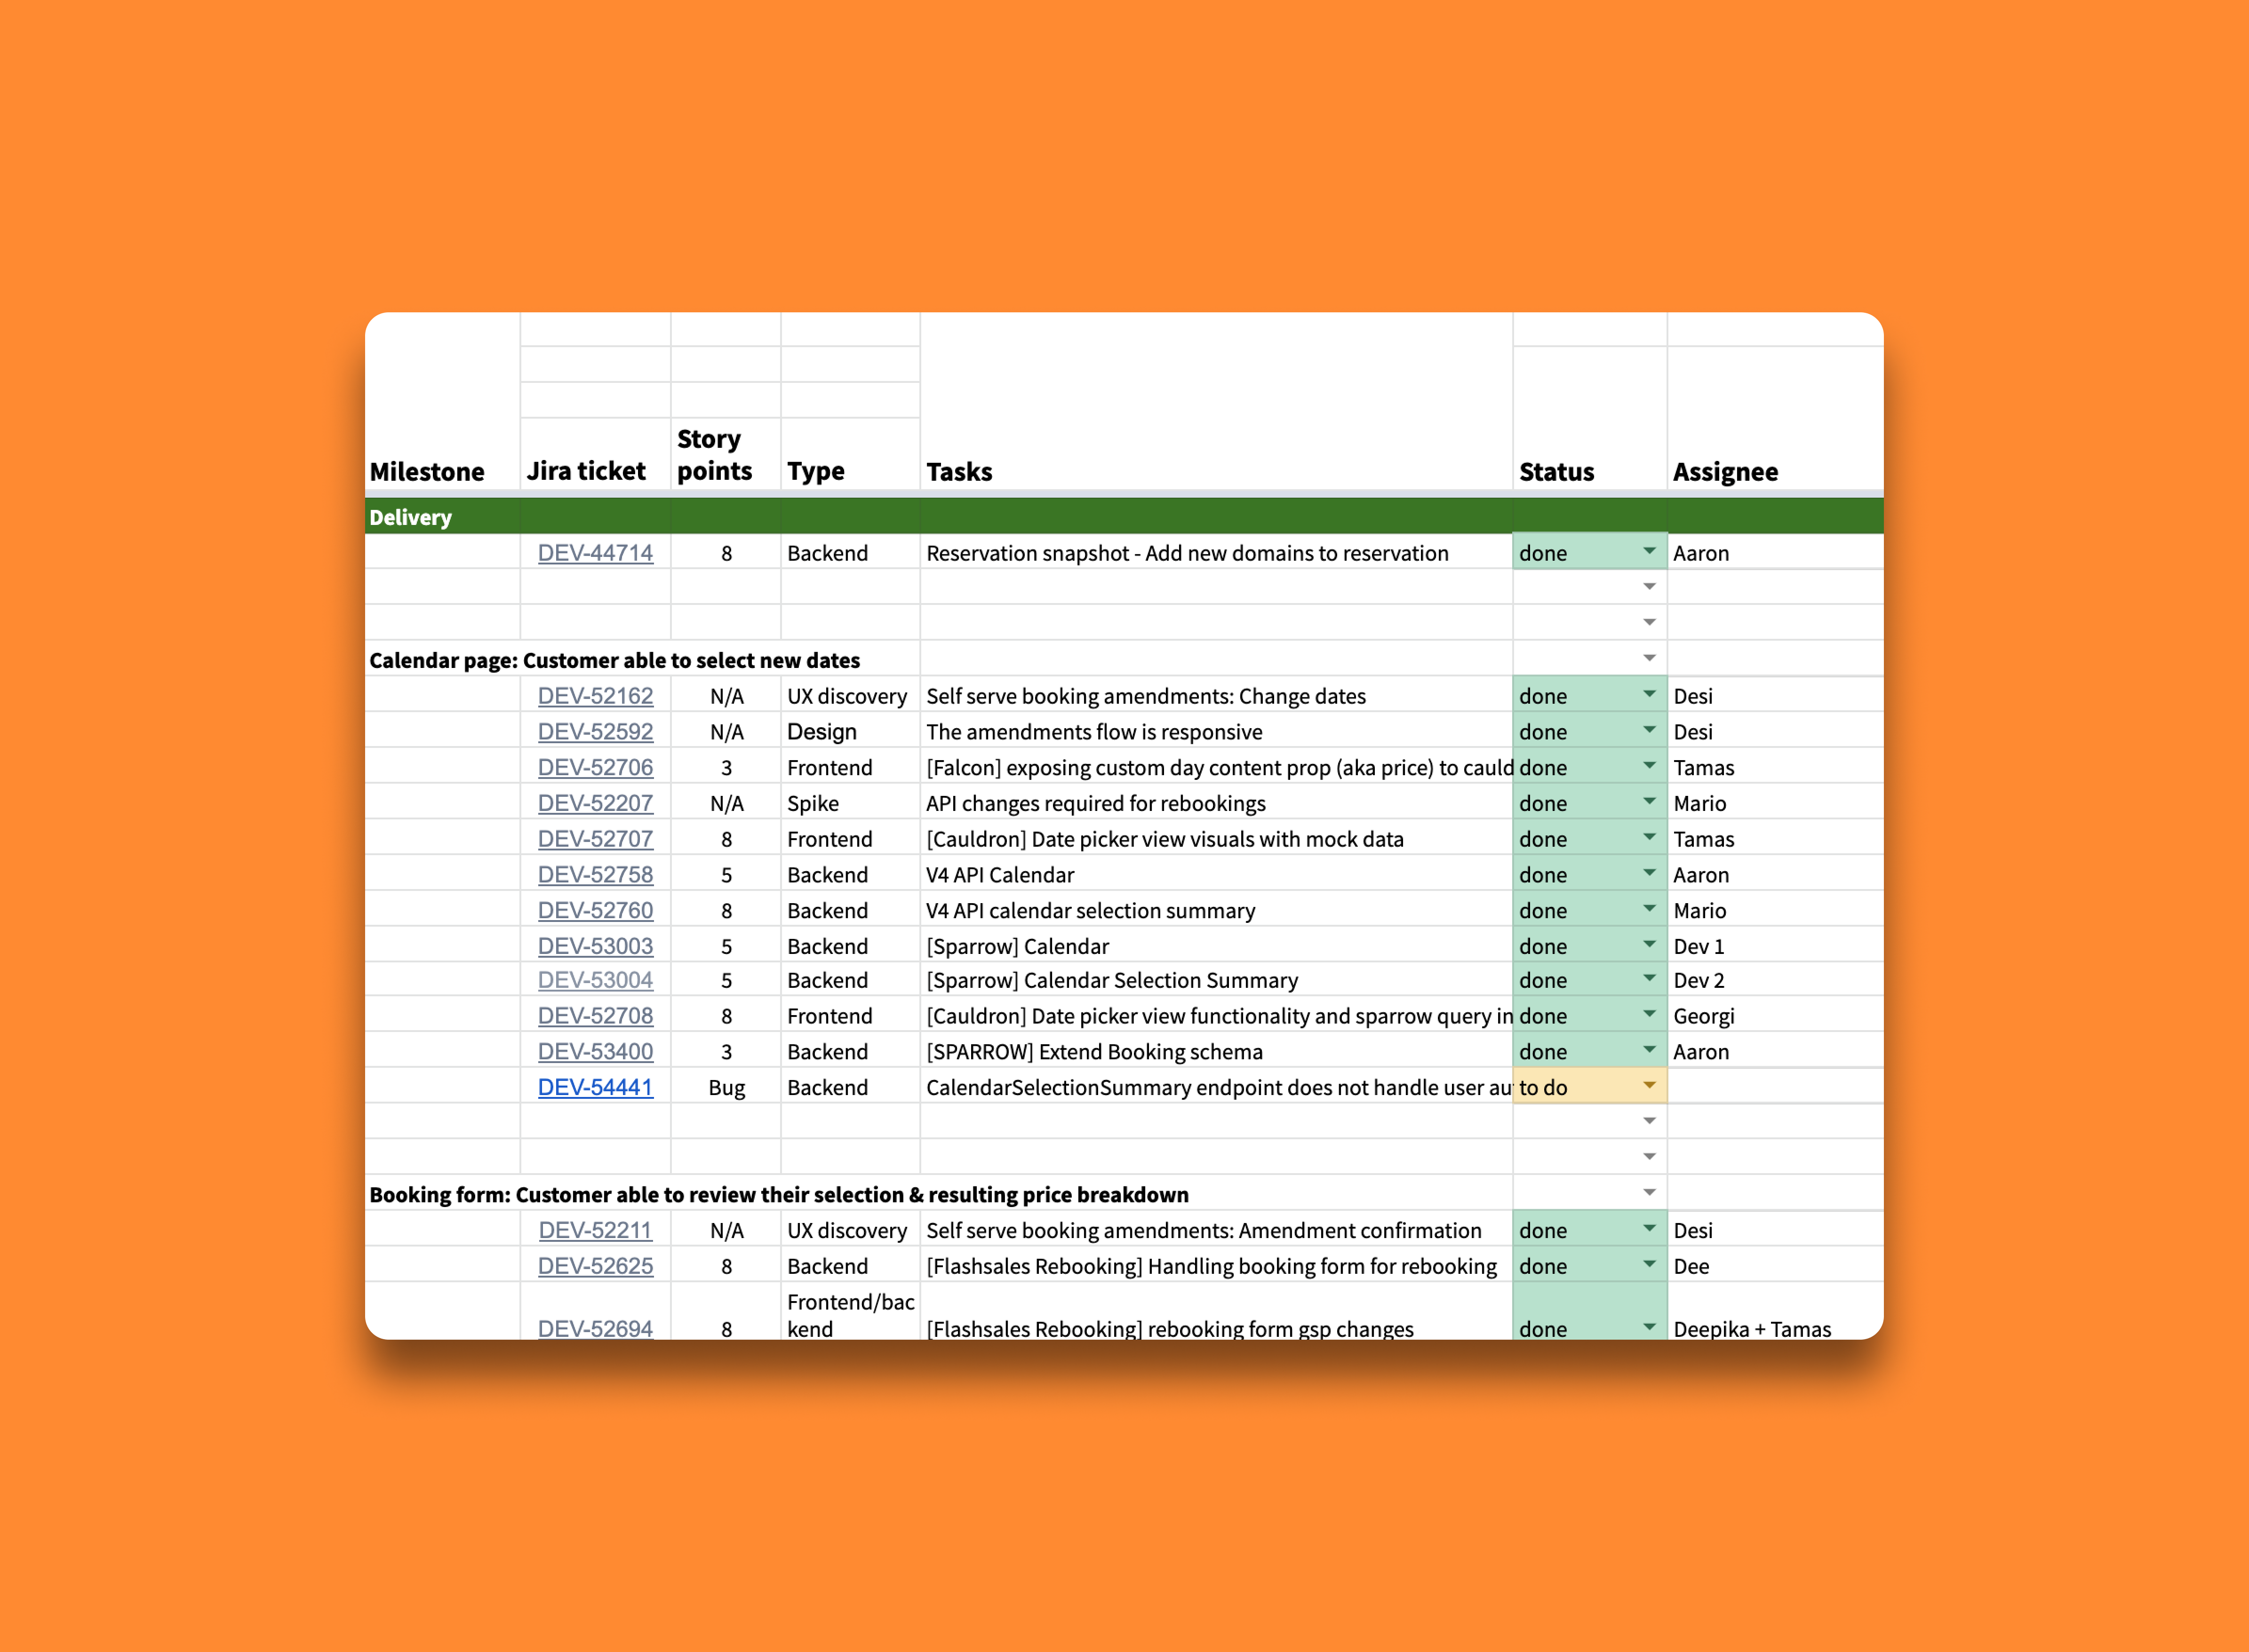2249x1652 pixels.
Task: Click the "Jira ticket" column header
Action: (586, 471)
